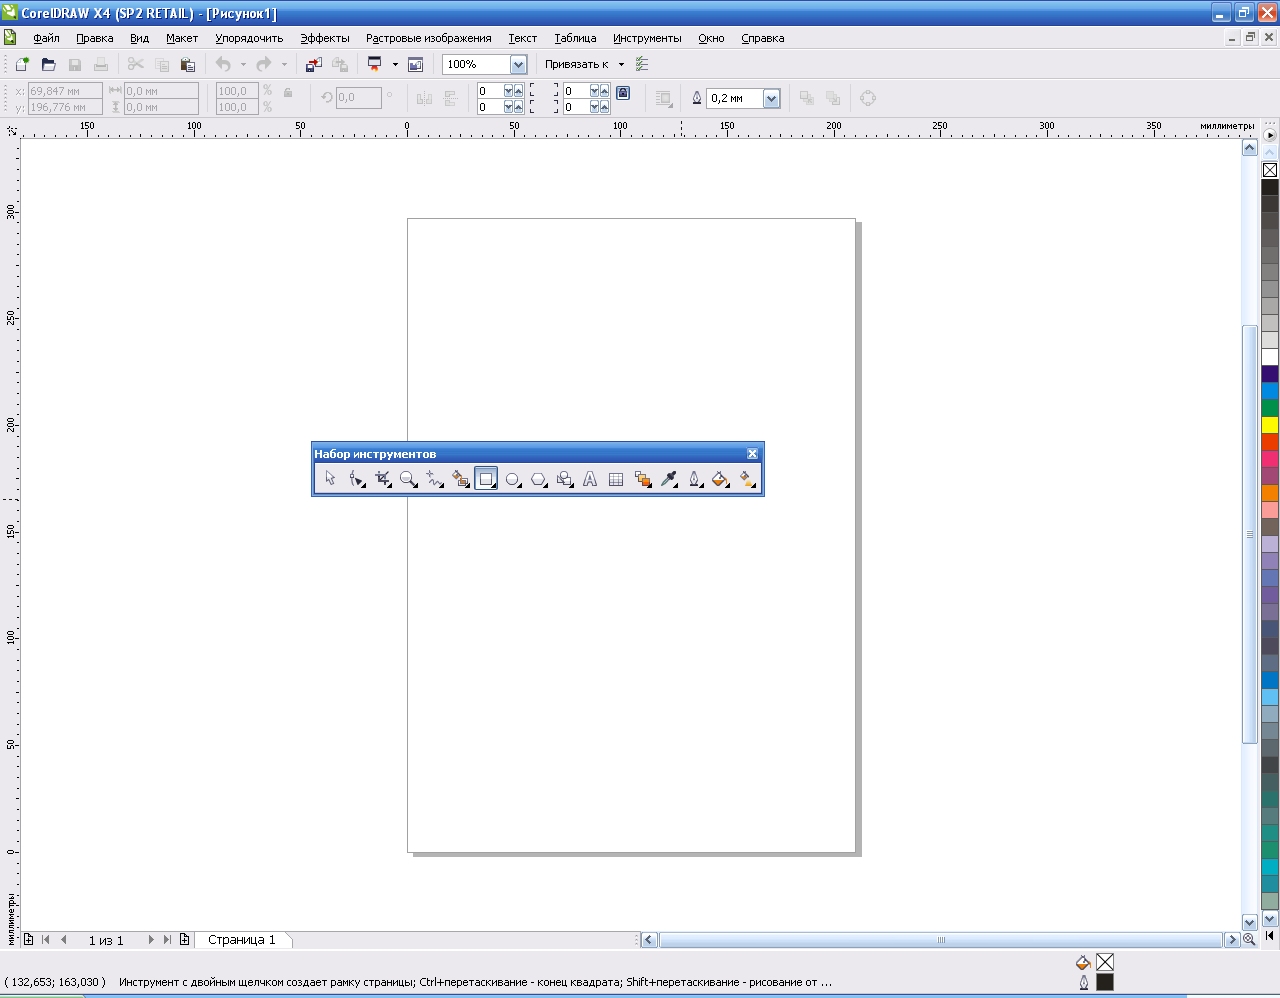Choose the Table tool in toolbox

616,479
